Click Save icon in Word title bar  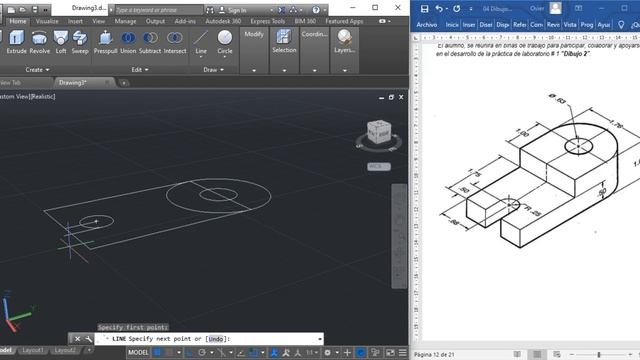(x=424, y=9)
